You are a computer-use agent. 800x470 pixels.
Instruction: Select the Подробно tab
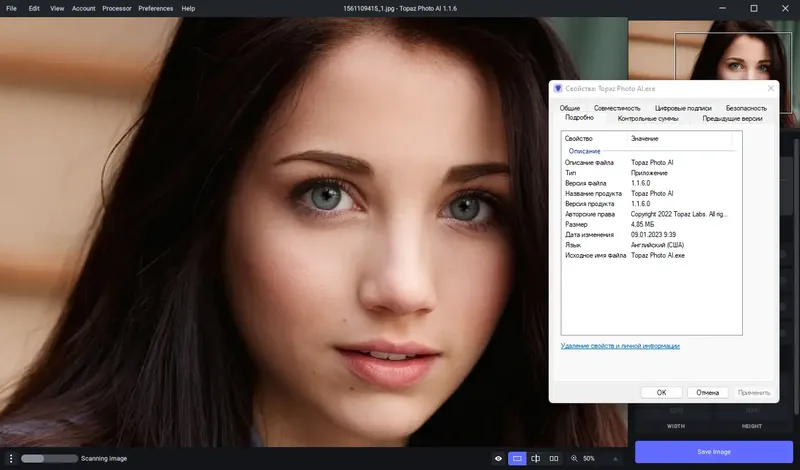(x=579, y=118)
